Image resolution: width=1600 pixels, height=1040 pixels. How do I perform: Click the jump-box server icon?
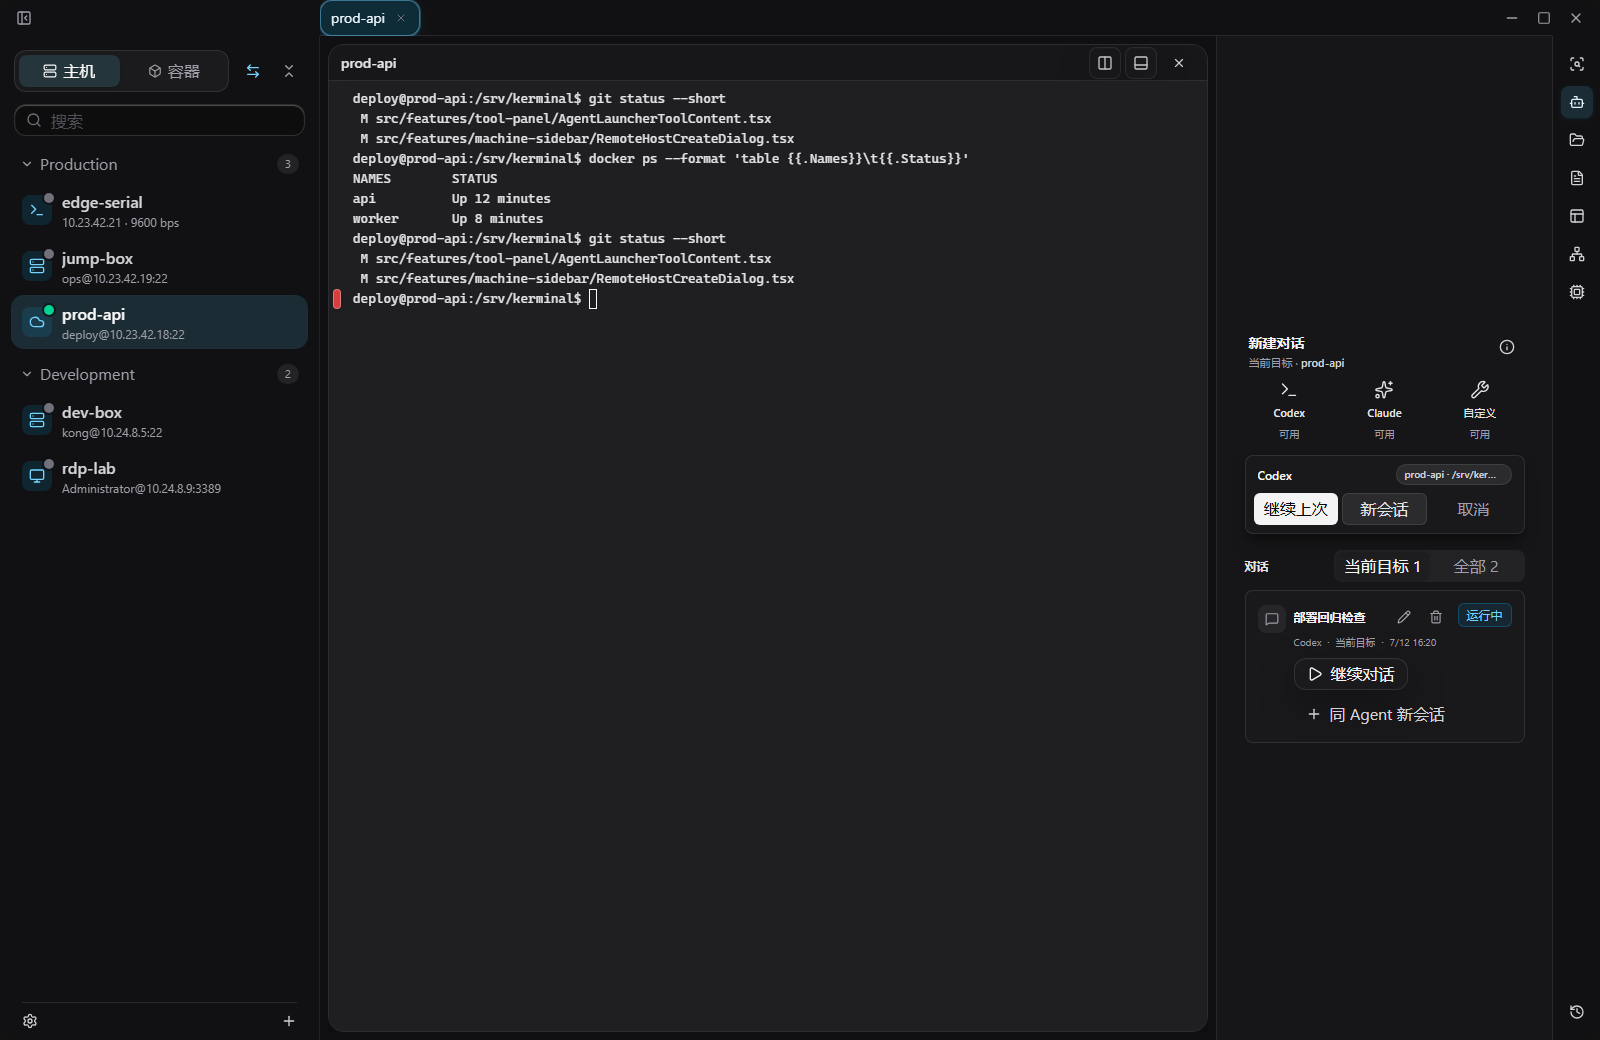pos(37,266)
